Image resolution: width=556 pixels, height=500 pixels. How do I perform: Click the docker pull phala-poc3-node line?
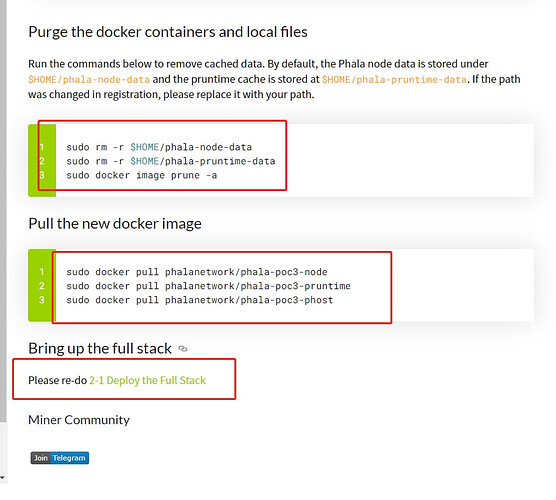[197, 272]
